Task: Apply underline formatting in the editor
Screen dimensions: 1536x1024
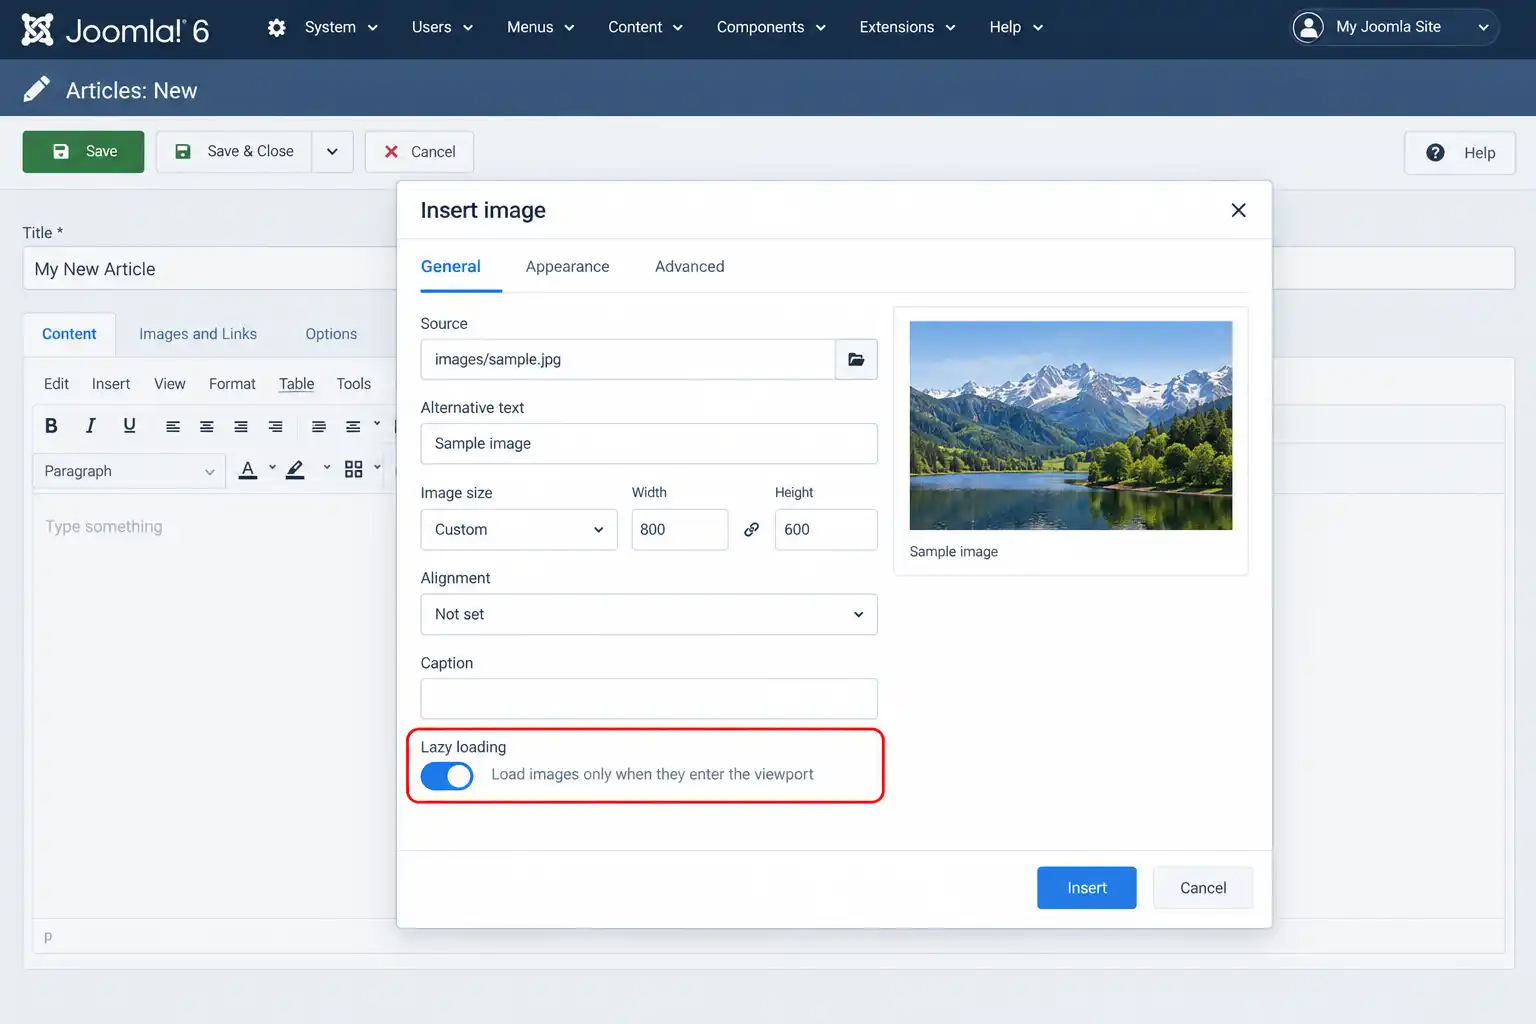Action: click(x=129, y=426)
